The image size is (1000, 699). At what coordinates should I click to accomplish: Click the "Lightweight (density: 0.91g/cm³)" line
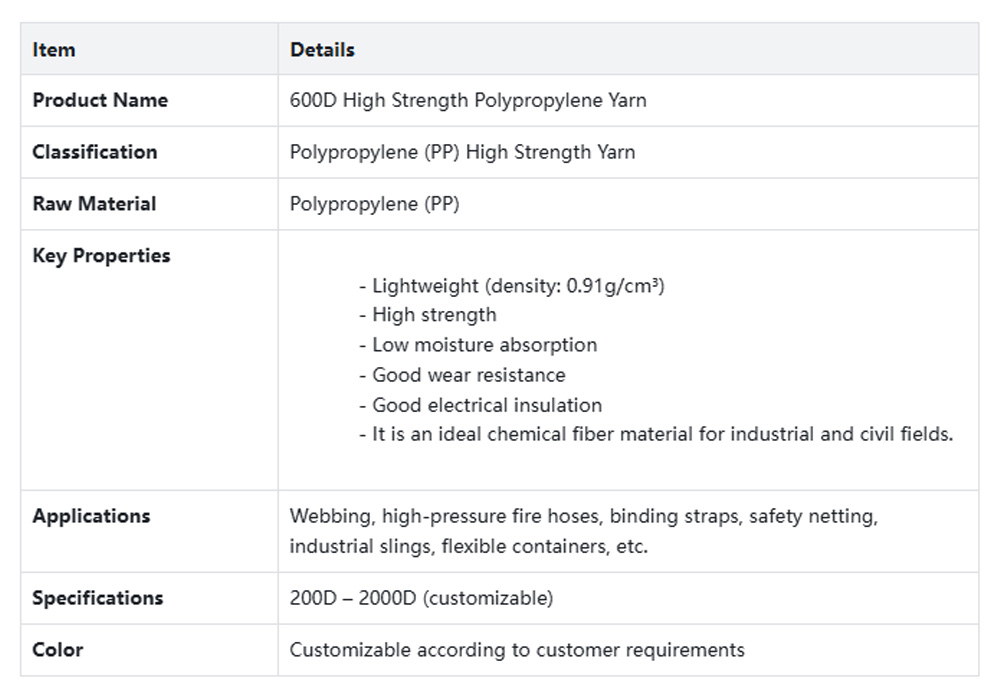pyautogui.click(x=512, y=286)
